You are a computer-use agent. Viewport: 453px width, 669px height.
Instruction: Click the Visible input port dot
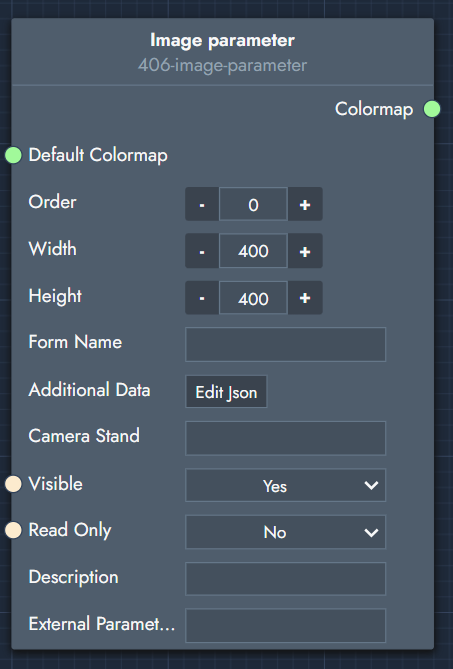[x=13, y=484]
